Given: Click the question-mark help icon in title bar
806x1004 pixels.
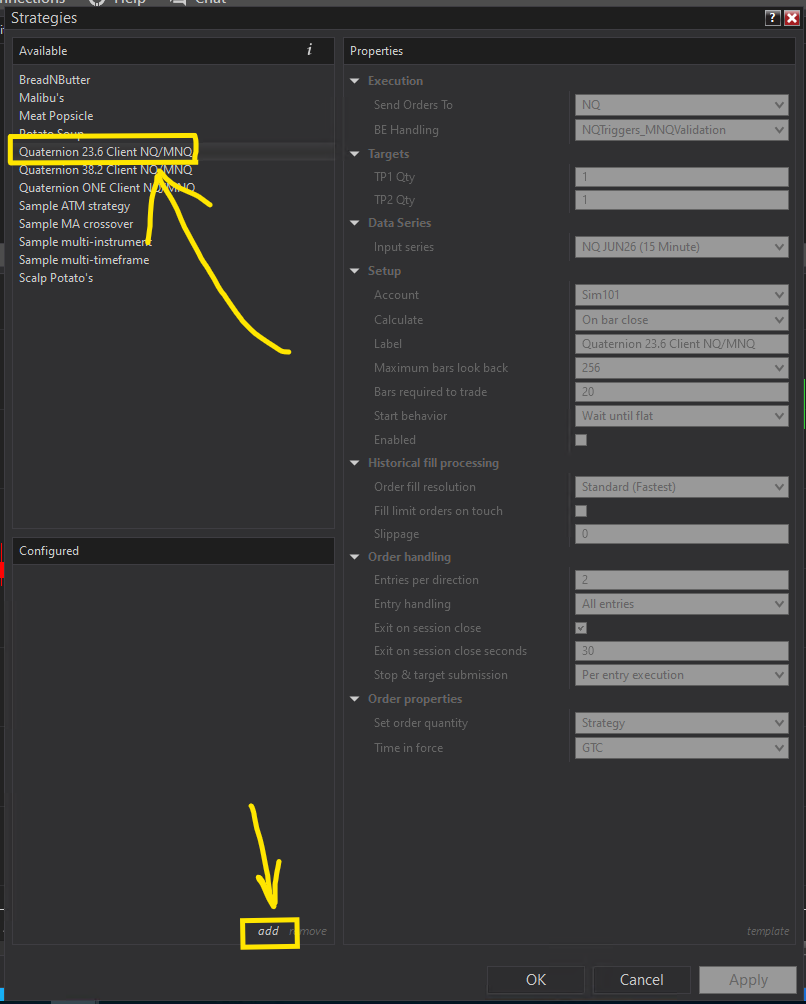Looking at the screenshot, I should [x=771, y=18].
